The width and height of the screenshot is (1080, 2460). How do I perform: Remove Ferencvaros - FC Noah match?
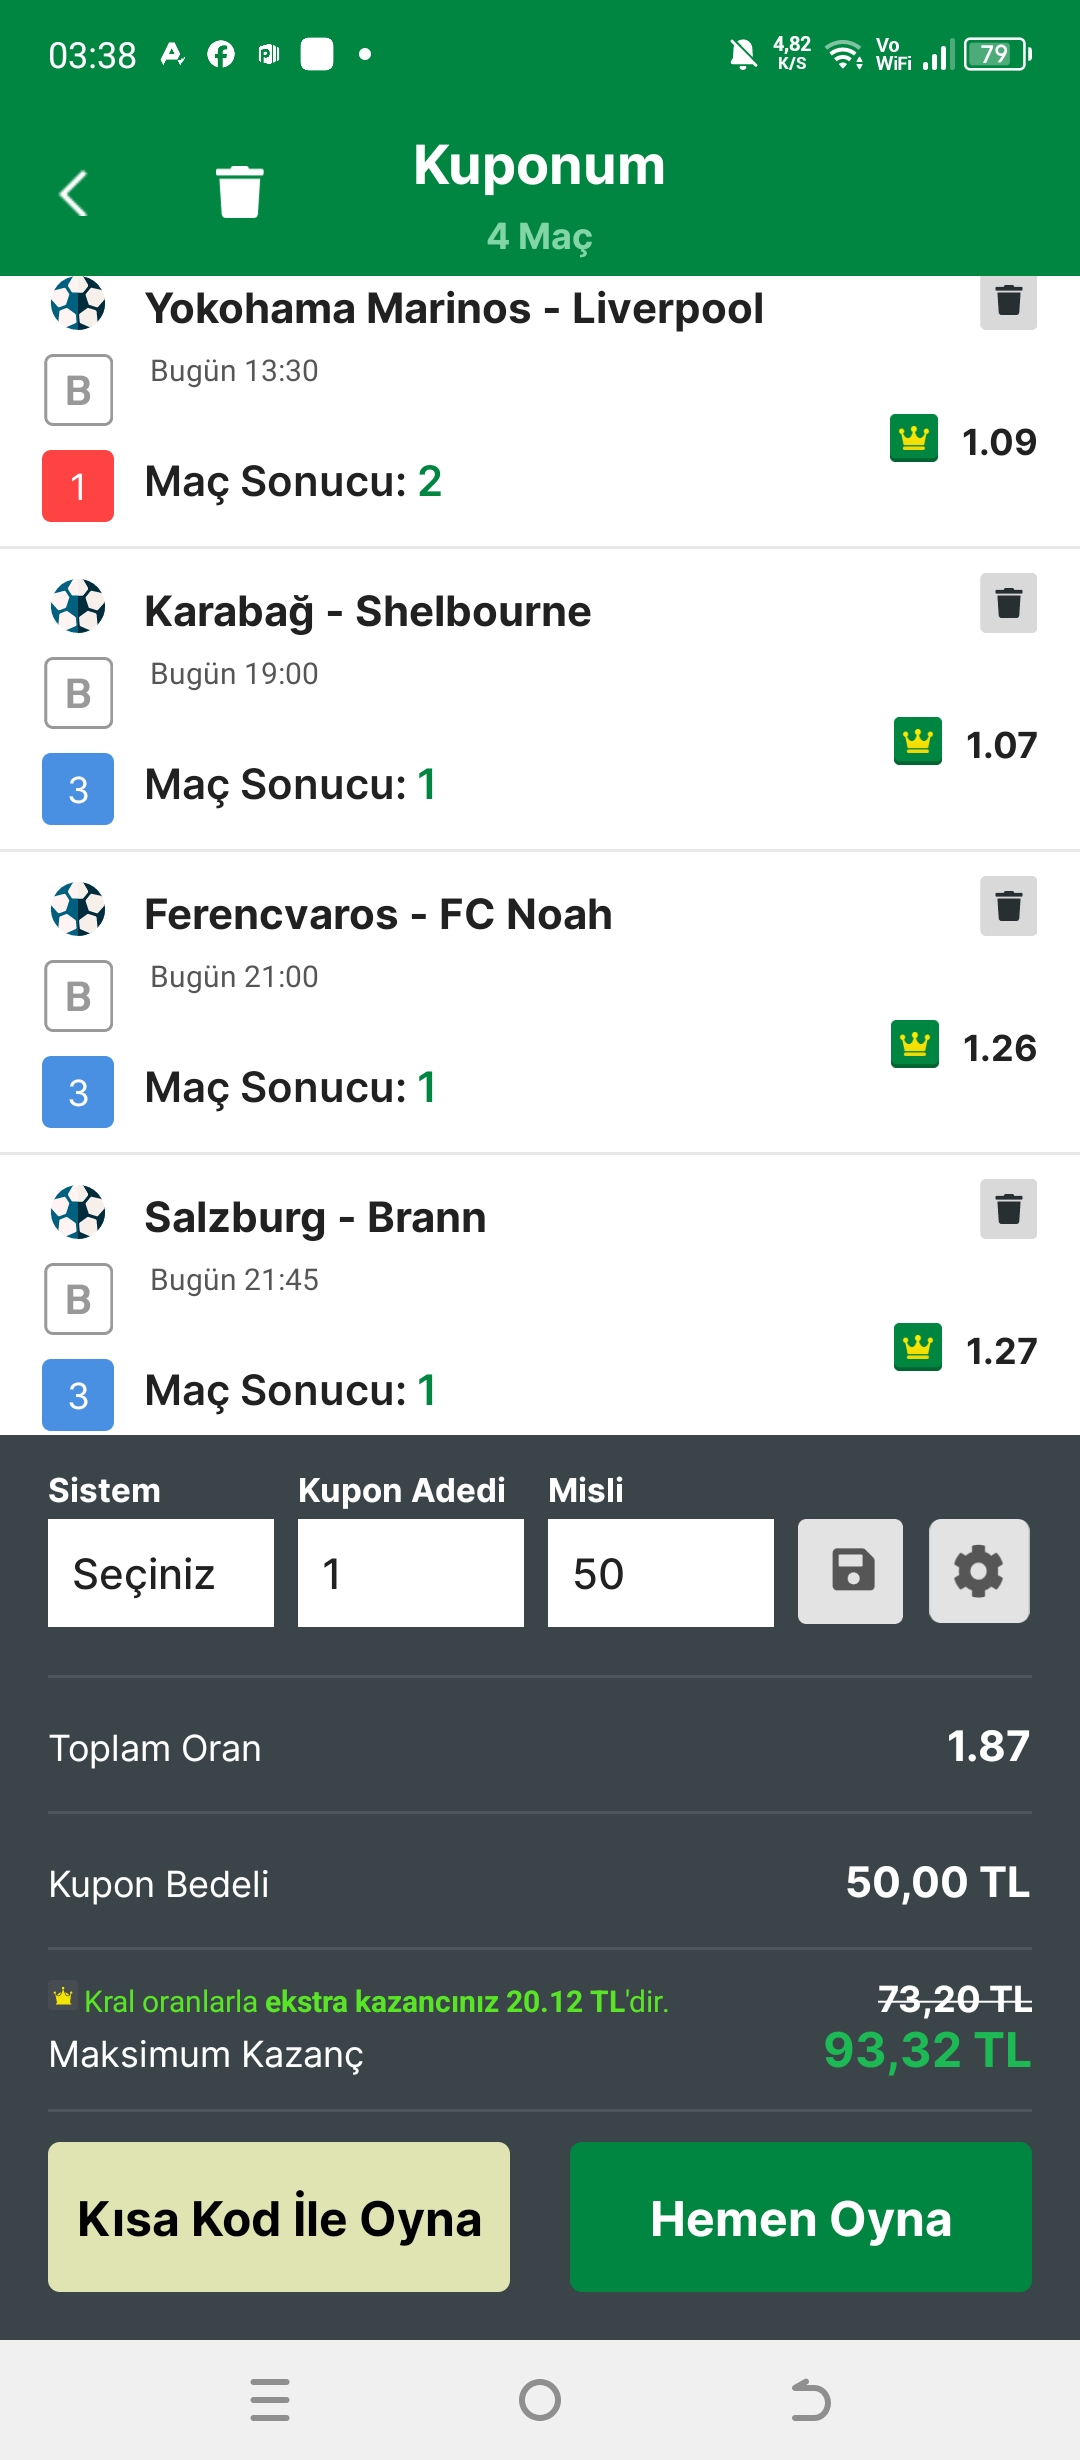pyautogui.click(x=1008, y=906)
